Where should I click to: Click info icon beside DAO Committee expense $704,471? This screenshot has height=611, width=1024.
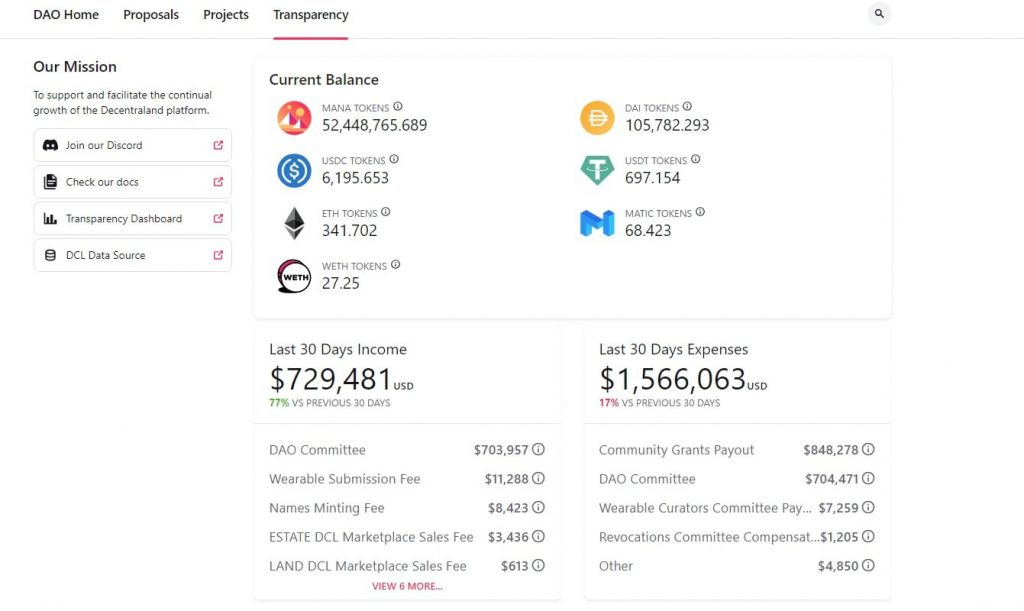868,478
